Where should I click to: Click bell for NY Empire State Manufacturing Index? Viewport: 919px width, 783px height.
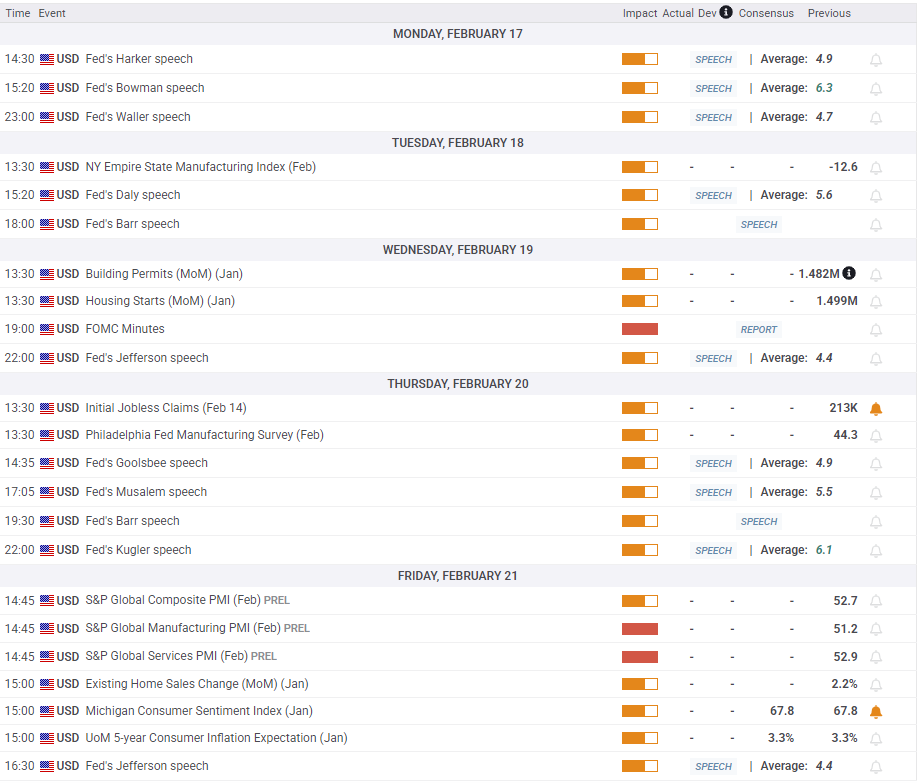coord(876,168)
